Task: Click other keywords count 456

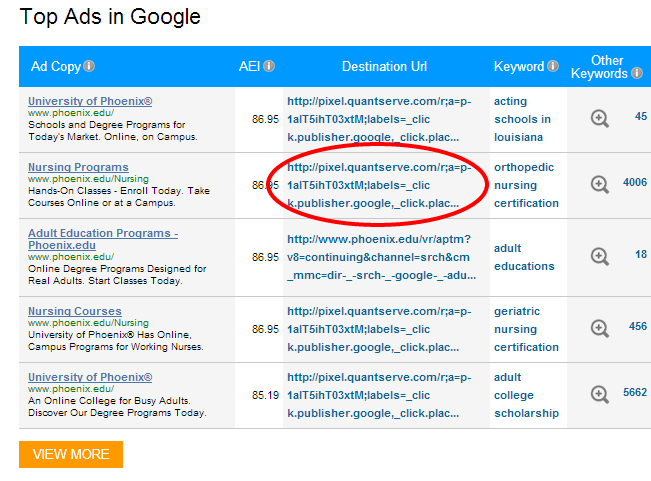Action: (x=638, y=326)
